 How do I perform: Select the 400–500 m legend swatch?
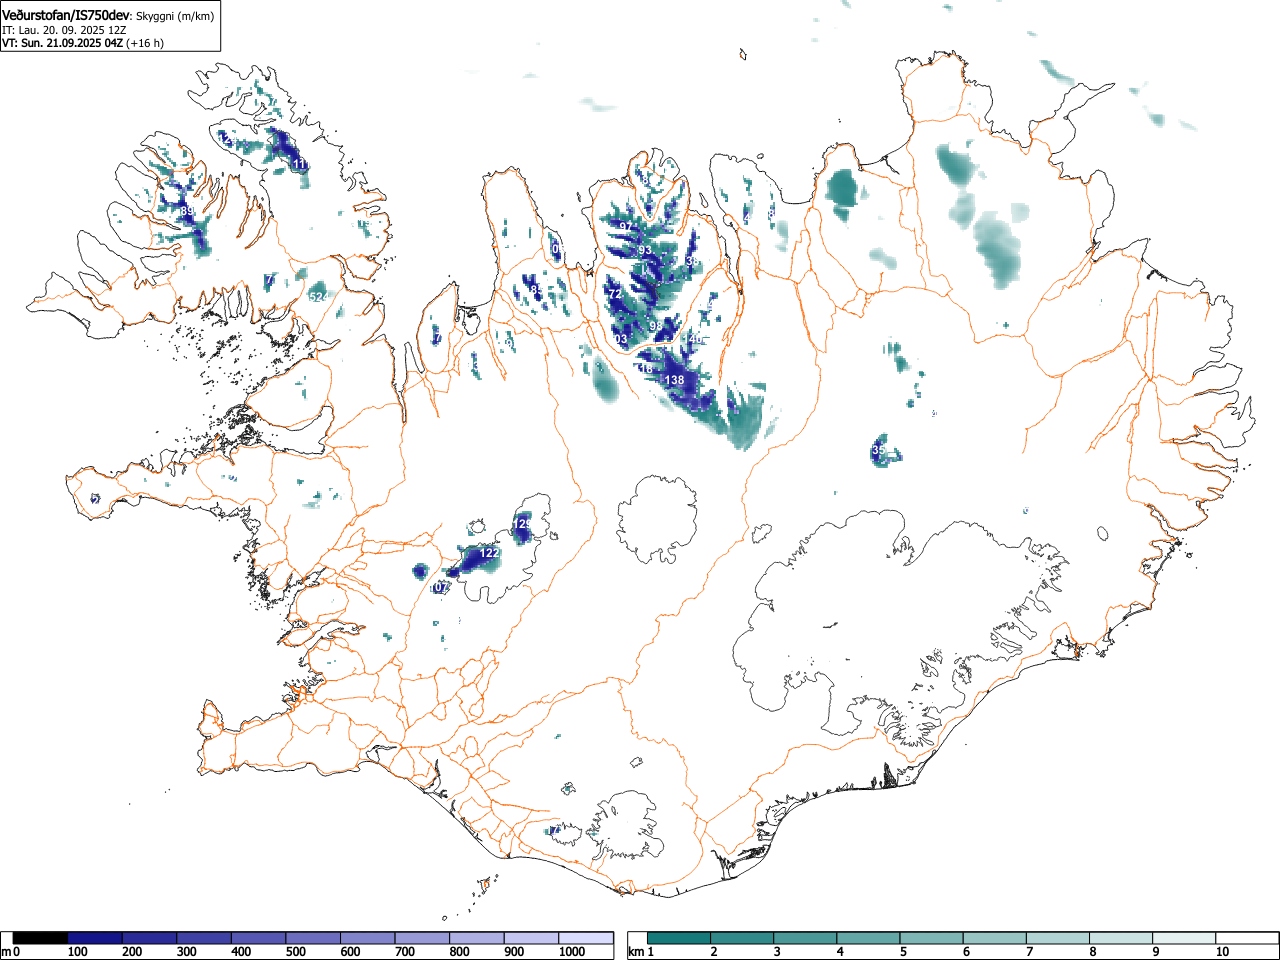point(259,938)
